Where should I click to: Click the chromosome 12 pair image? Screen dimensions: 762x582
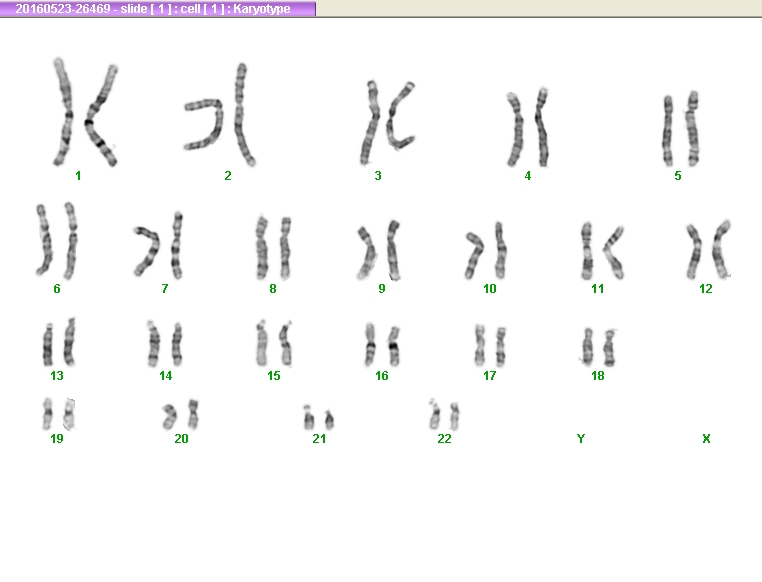(709, 250)
